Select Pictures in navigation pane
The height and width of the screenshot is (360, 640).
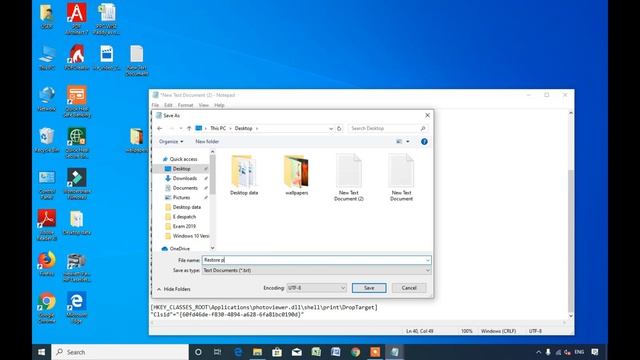pos(181,198)
